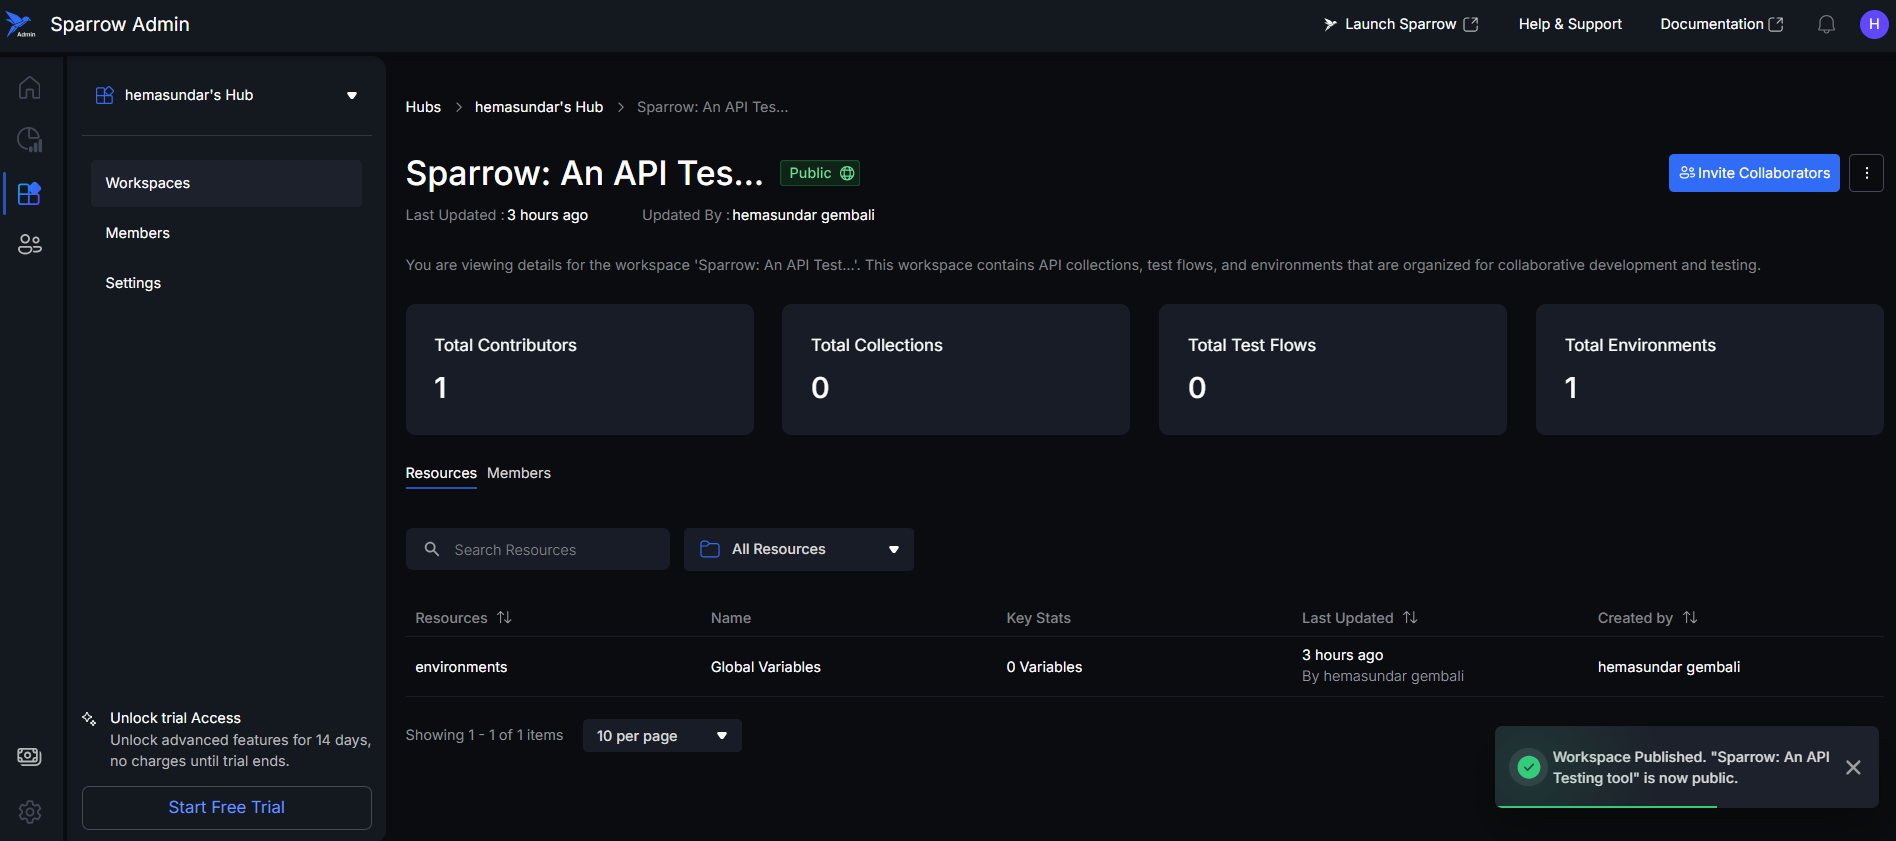This screenshot has height=841, width=1896.
Task: Open the billing icon in sidebar
Action: click(29, 756)
